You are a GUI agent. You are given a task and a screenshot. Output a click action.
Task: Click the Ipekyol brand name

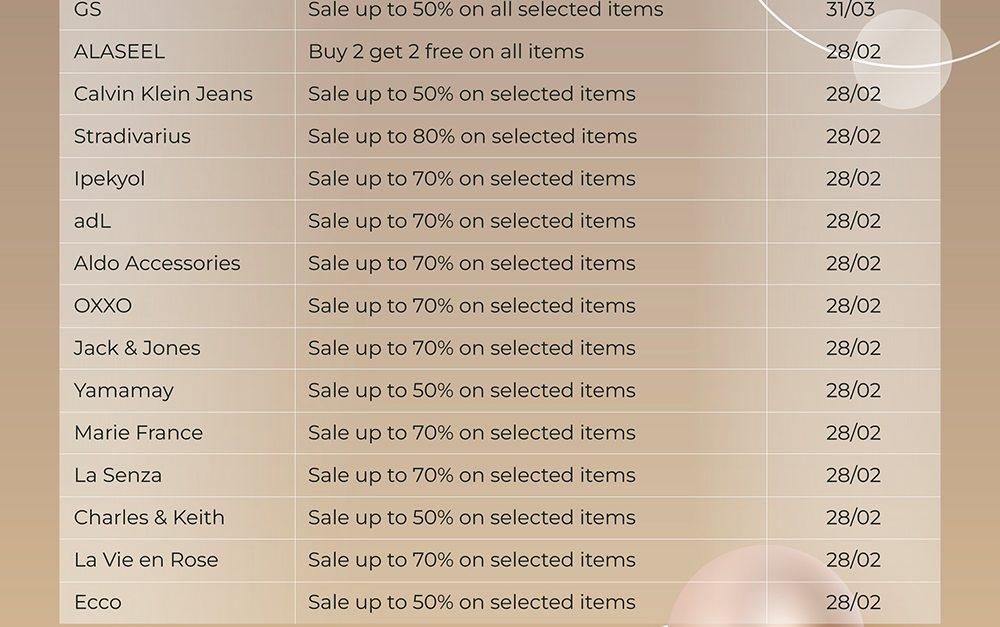(110, 179)
